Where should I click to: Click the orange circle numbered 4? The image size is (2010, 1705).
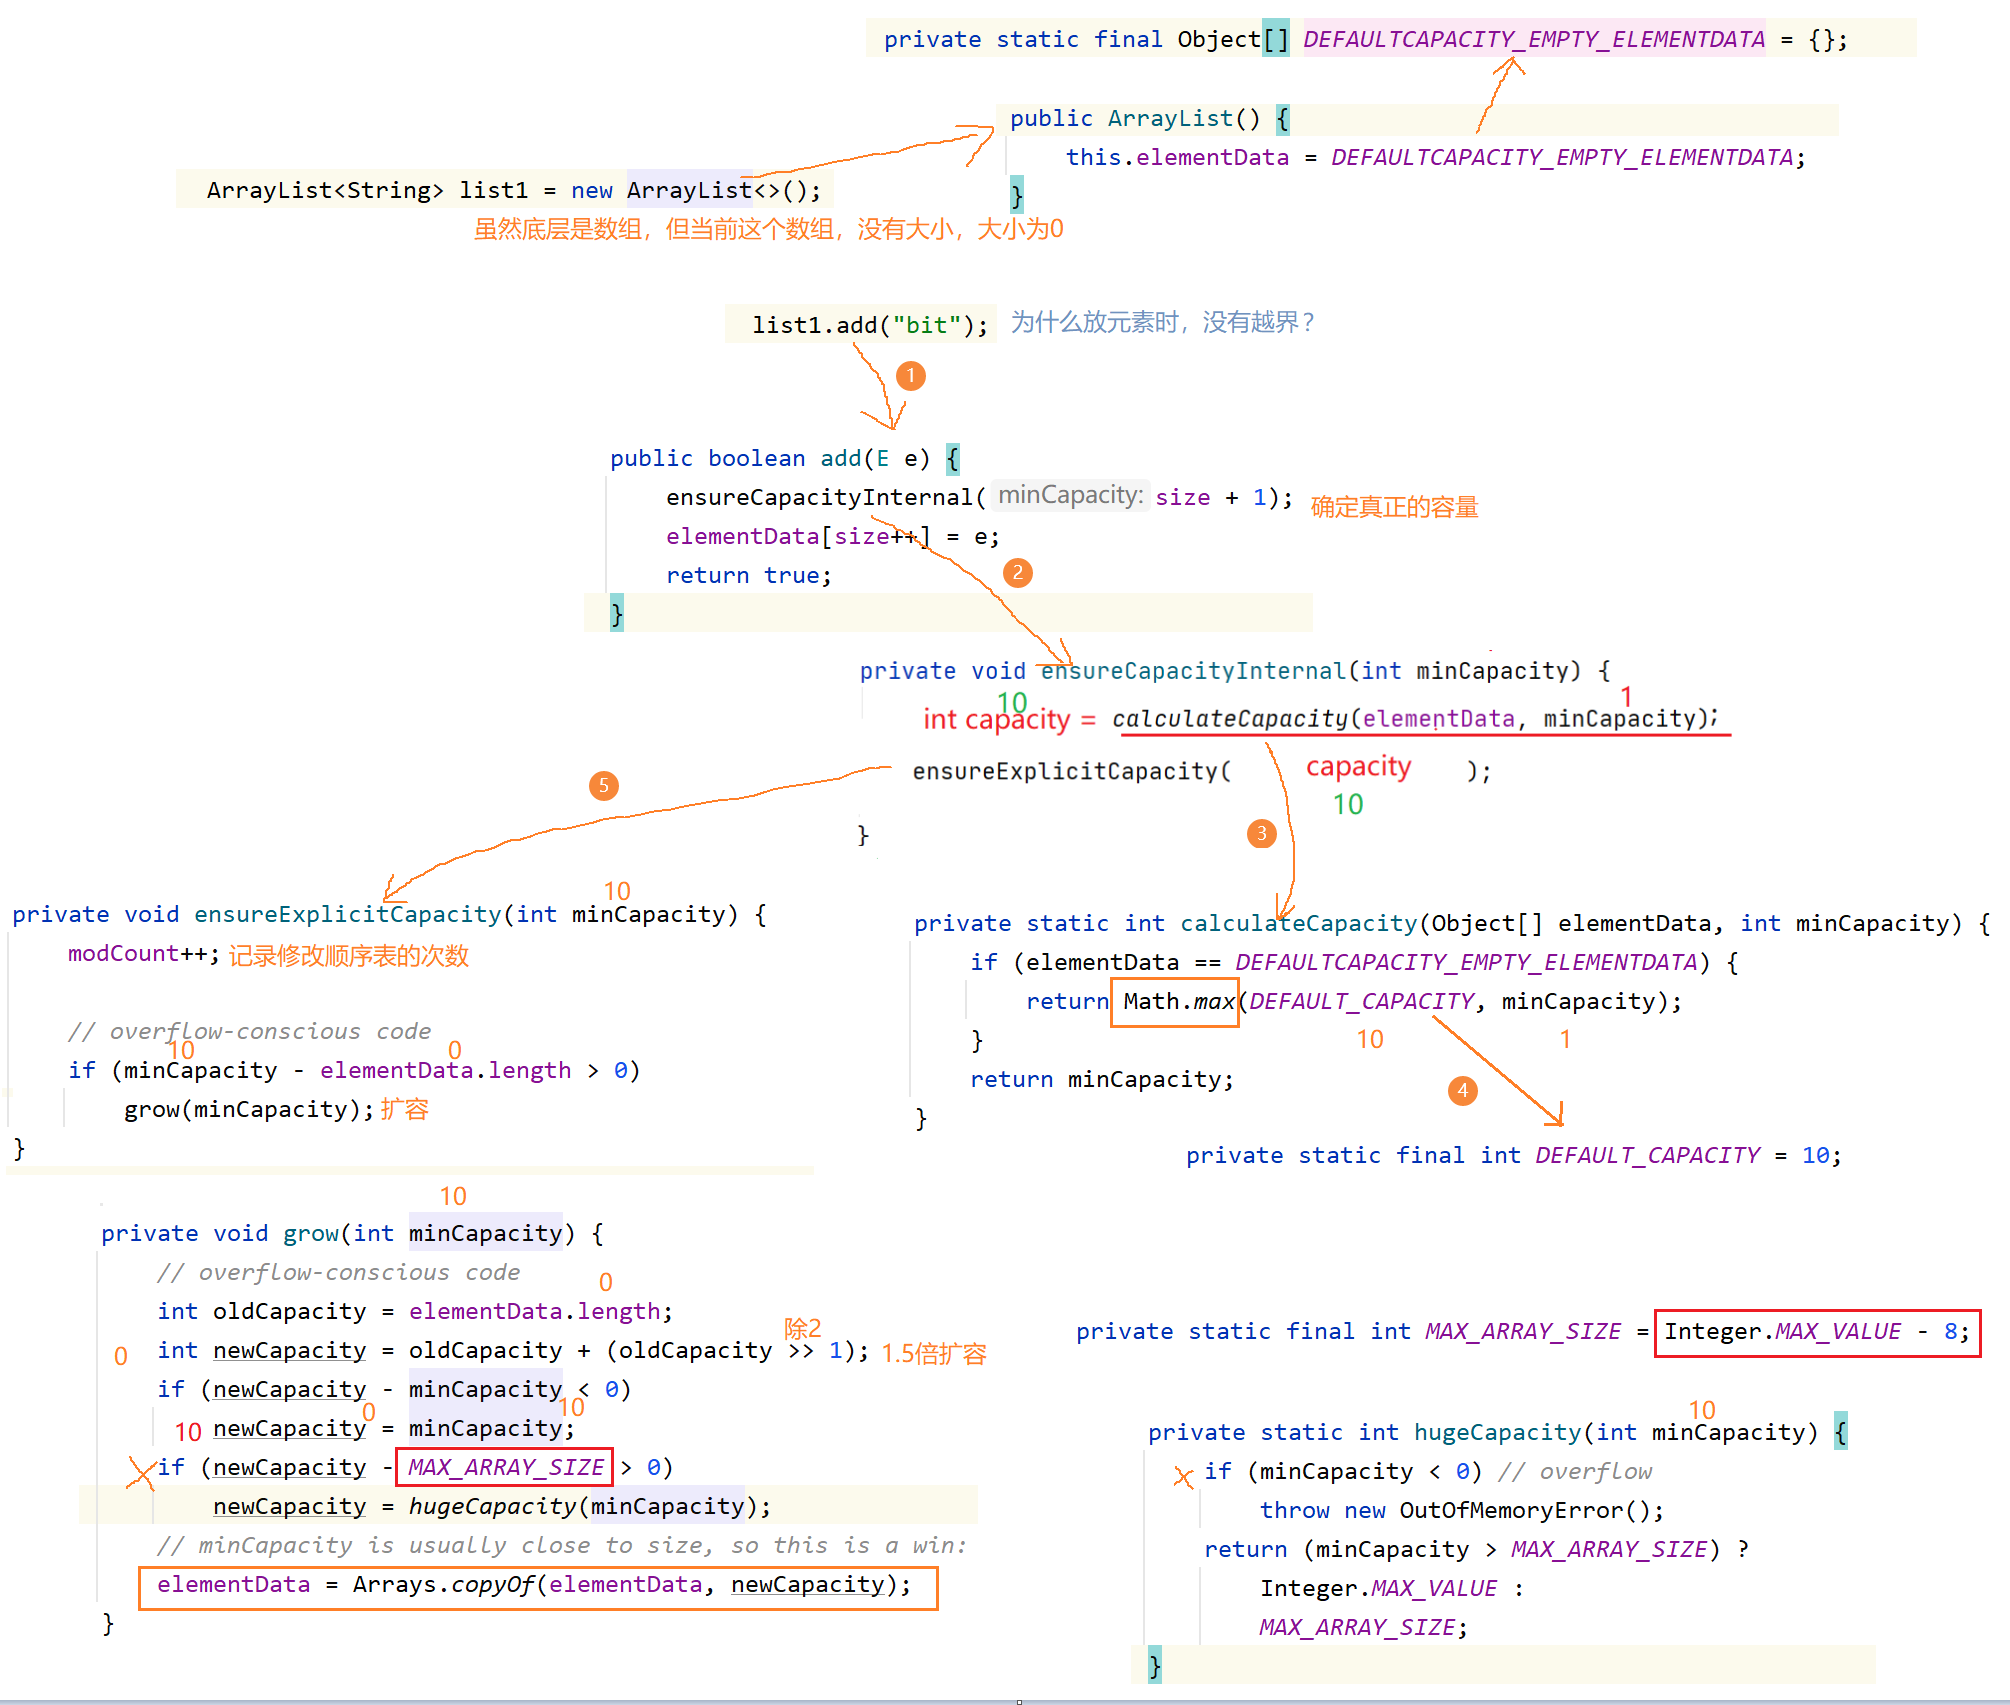coord(1462,1090)
